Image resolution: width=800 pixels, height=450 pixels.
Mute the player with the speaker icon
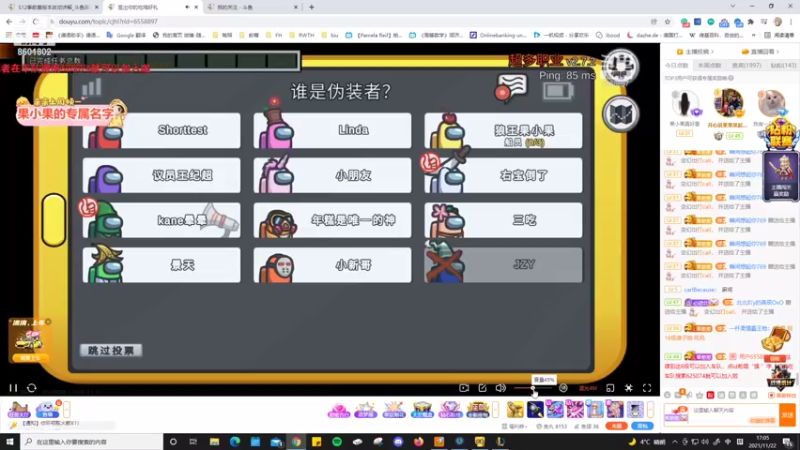pos(501,388)
